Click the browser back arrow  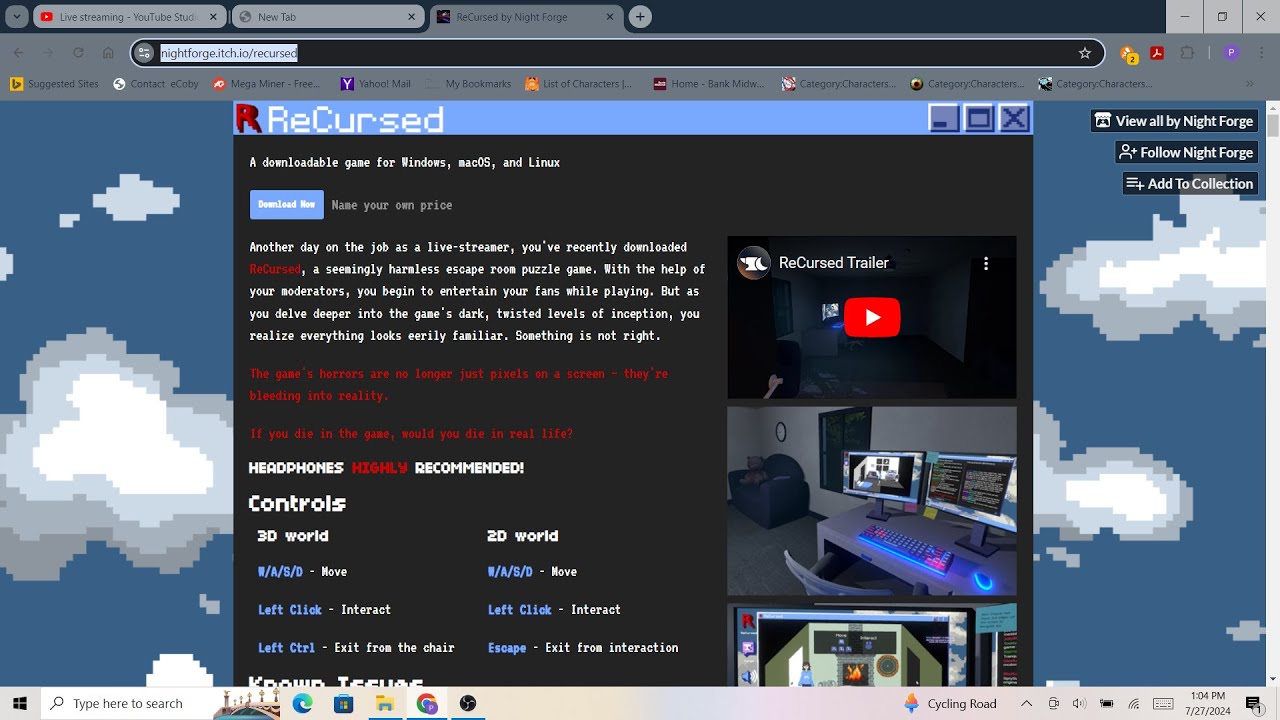18,53
